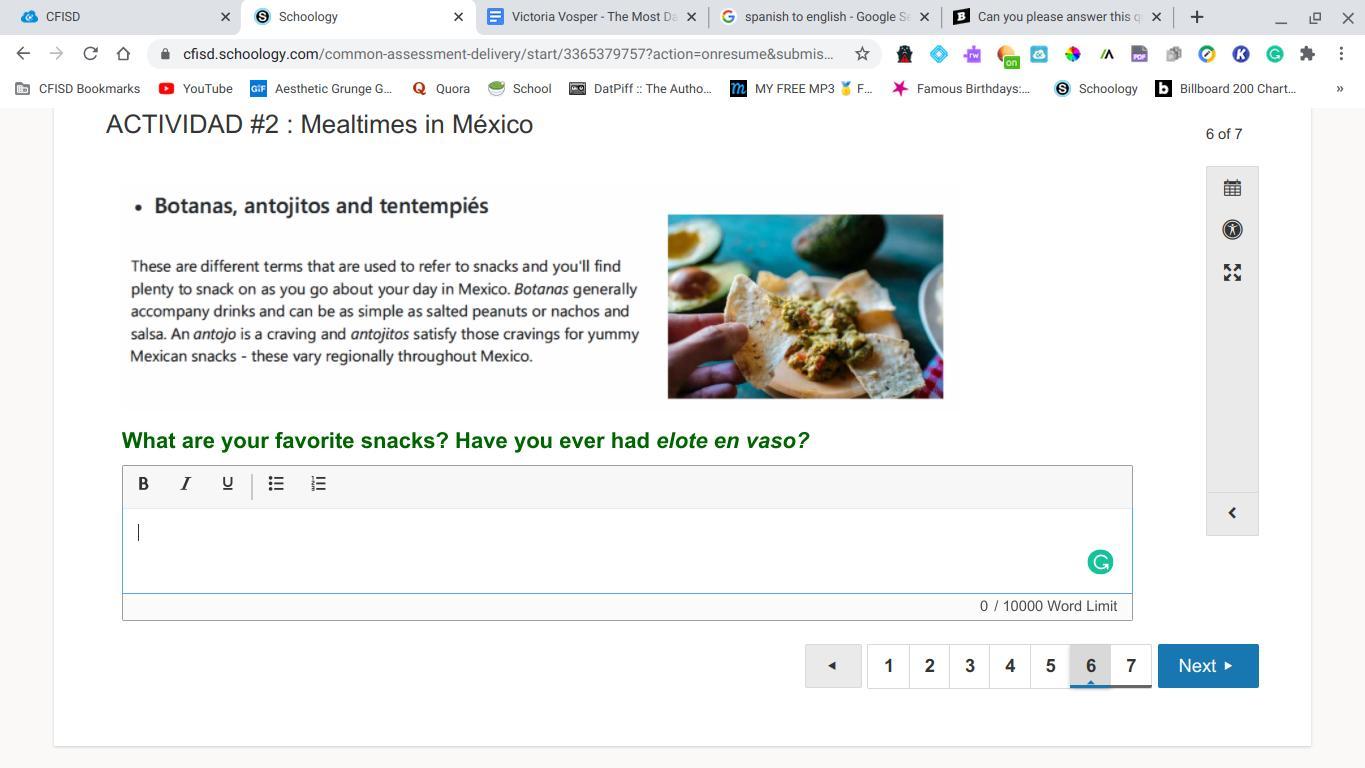Open Chrome three-dot menu

(1341, 54)
